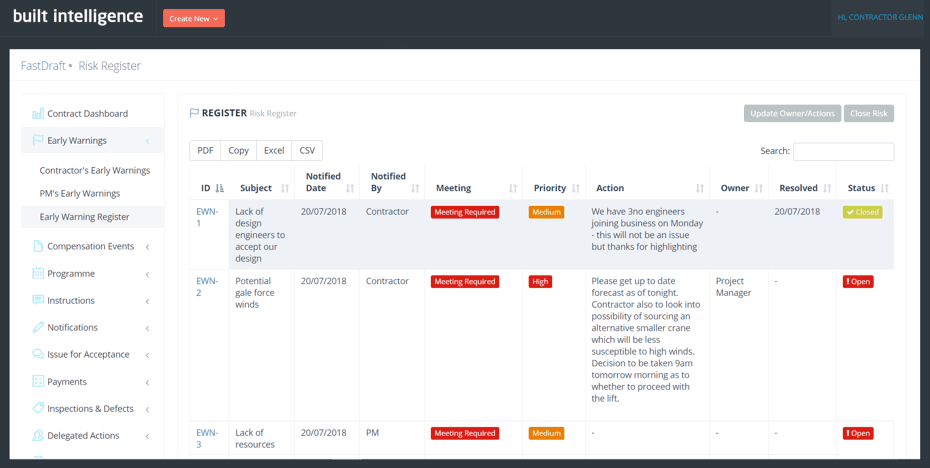
Task: Export the register as PDF
Action: pos(205,151)
